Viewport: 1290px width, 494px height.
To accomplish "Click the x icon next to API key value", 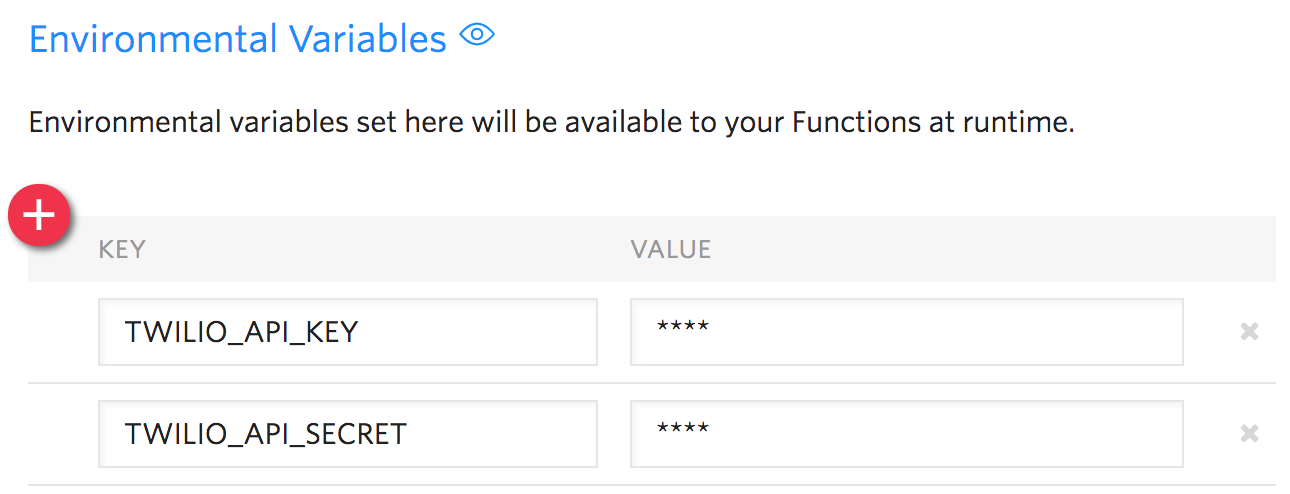I will [x=1249, y=332].
